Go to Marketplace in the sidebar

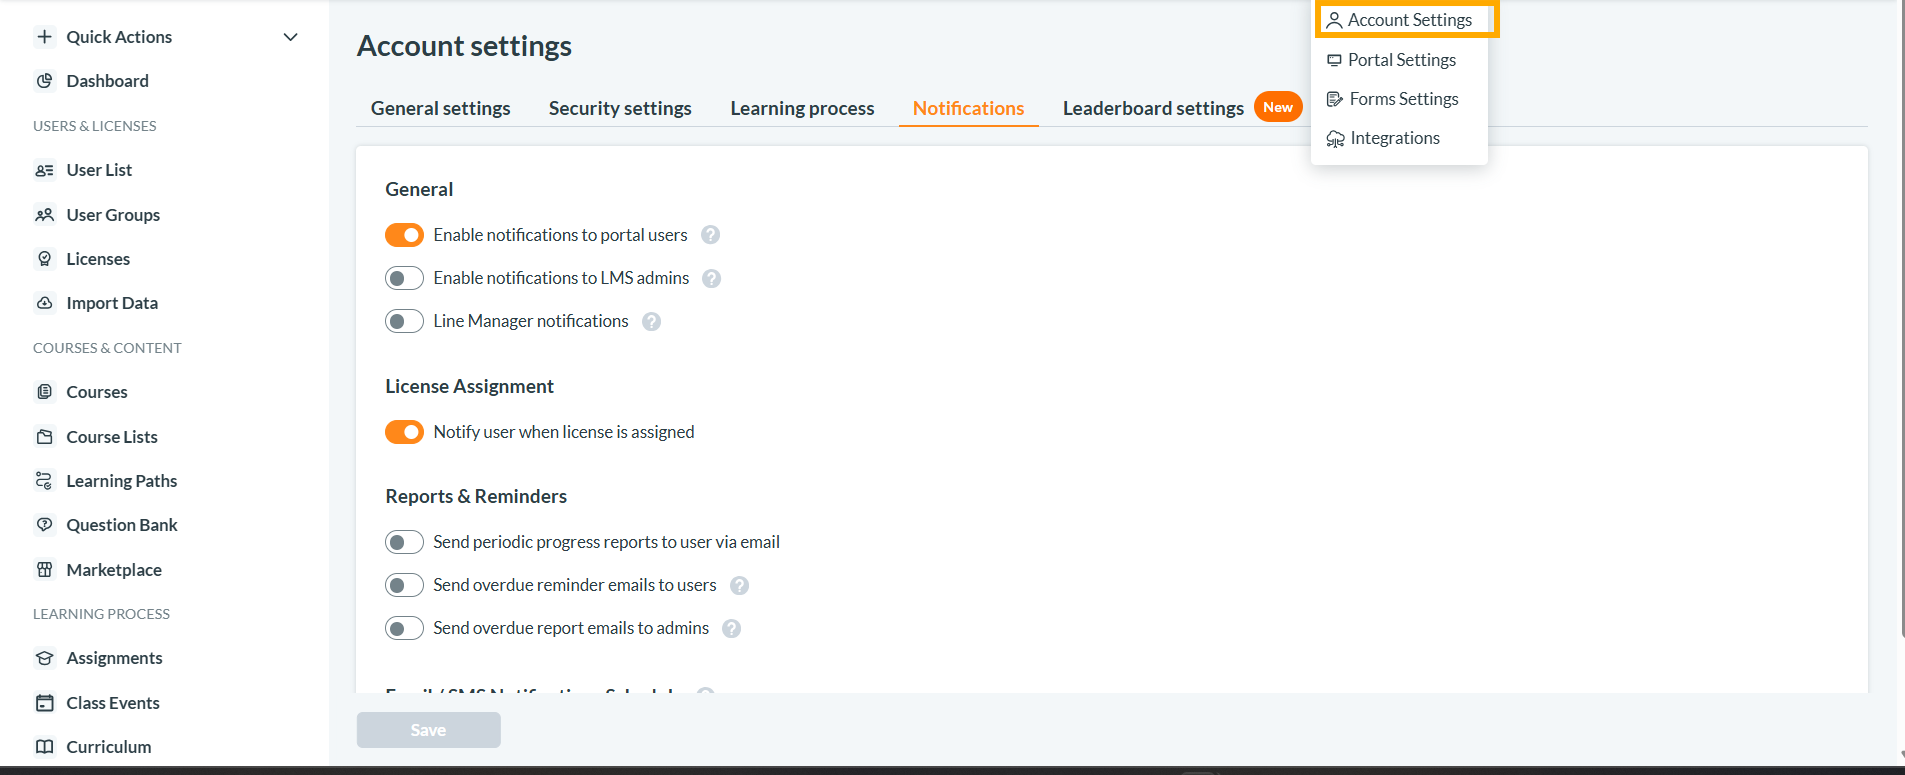(x=114, y=570)
